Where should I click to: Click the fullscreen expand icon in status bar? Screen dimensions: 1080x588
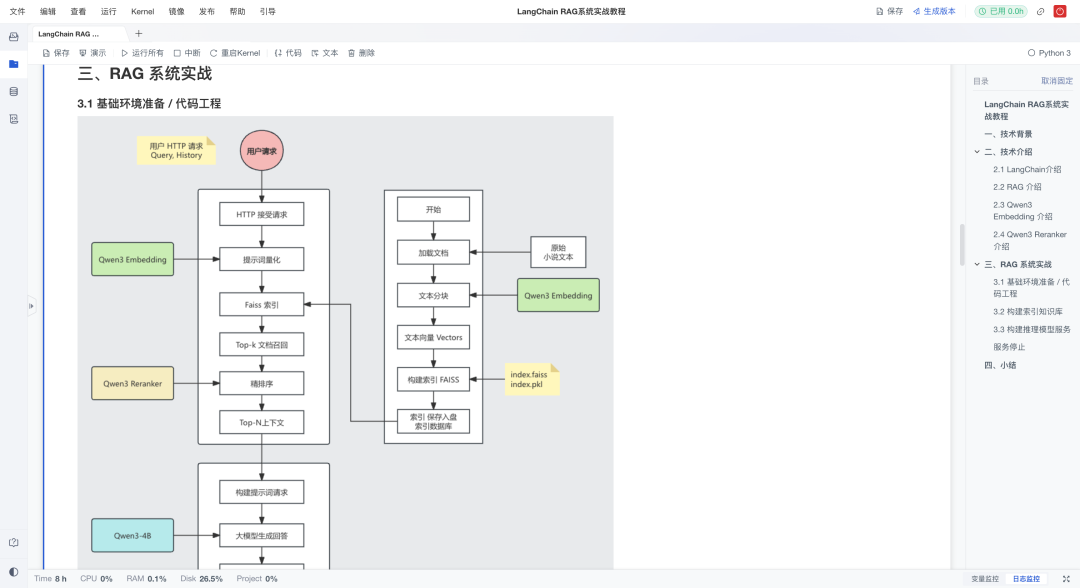click(x=1066, y=579)
